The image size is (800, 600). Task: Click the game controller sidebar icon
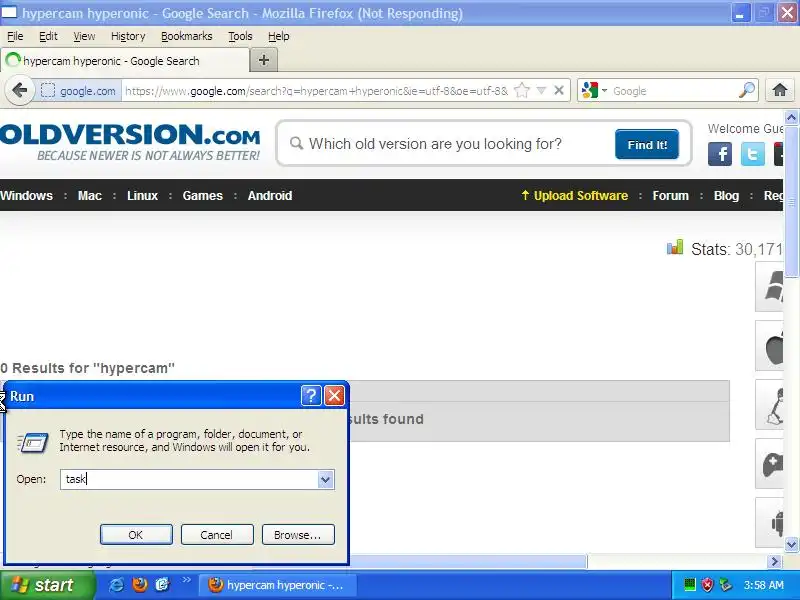pyautogui.click(x=769, y=463)
